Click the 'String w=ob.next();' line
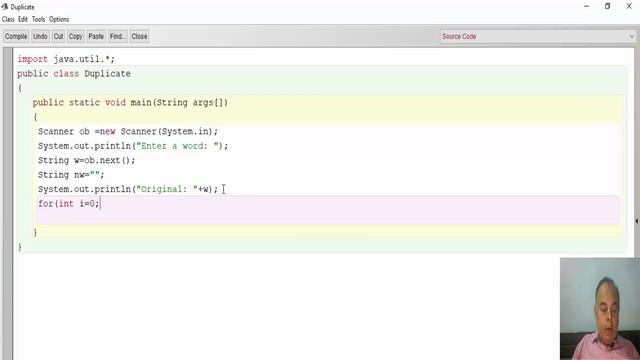 (87, 160)
